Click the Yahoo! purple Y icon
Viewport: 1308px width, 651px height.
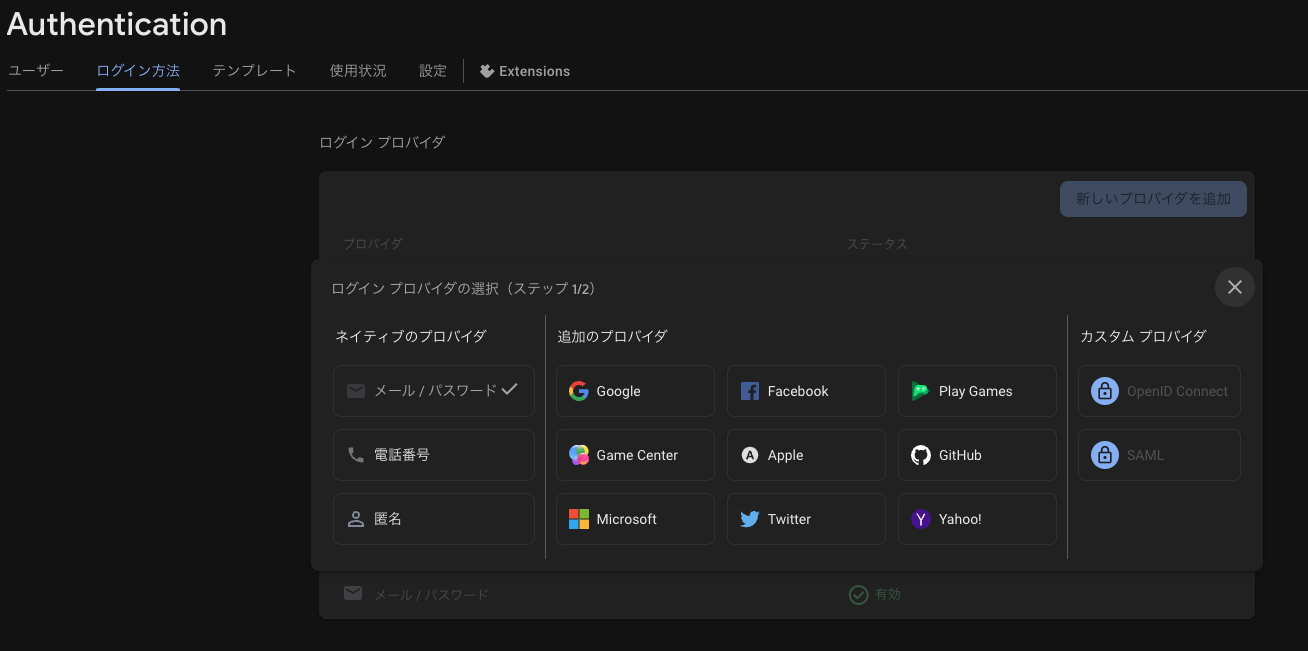[921, 519]
